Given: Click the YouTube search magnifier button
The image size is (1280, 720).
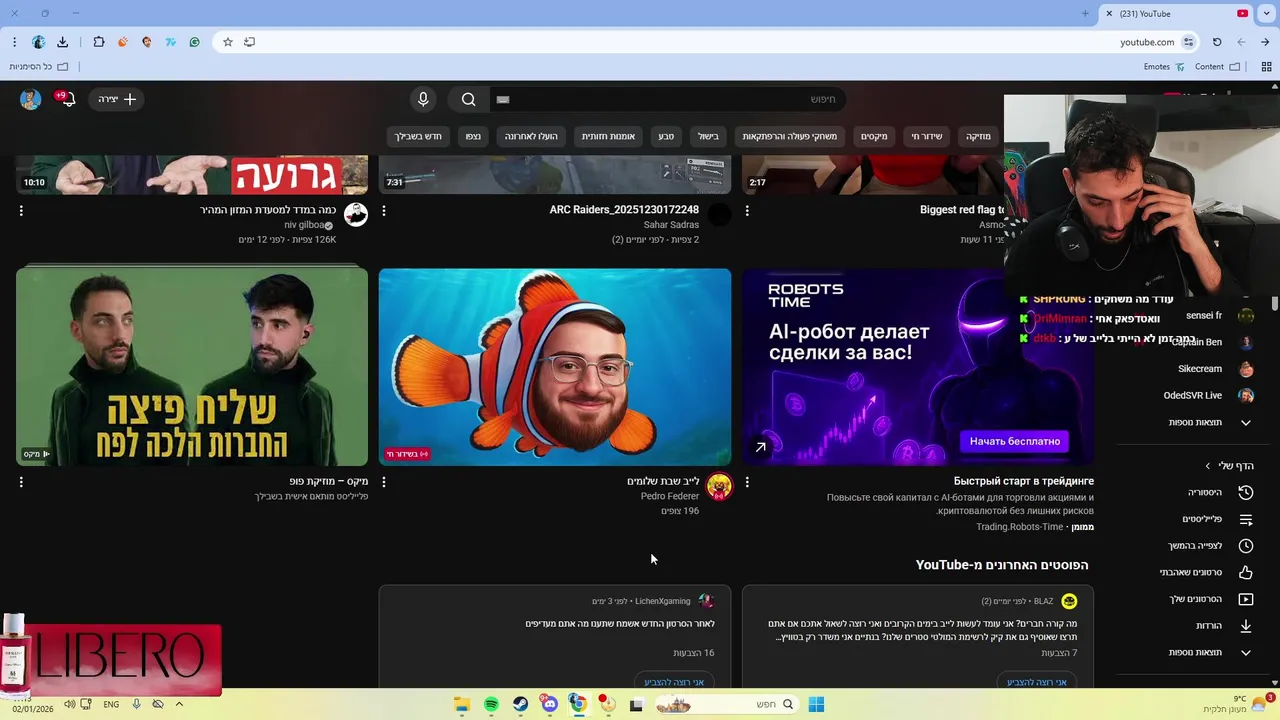Looking at the screenshot, I should (x=468, y=99).
